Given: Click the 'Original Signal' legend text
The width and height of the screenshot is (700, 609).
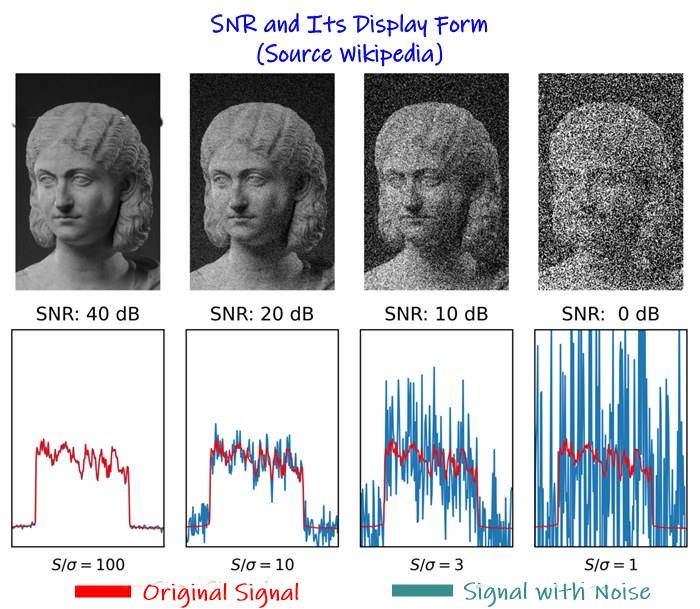Looking at the screenshot, I should (221, 593).
